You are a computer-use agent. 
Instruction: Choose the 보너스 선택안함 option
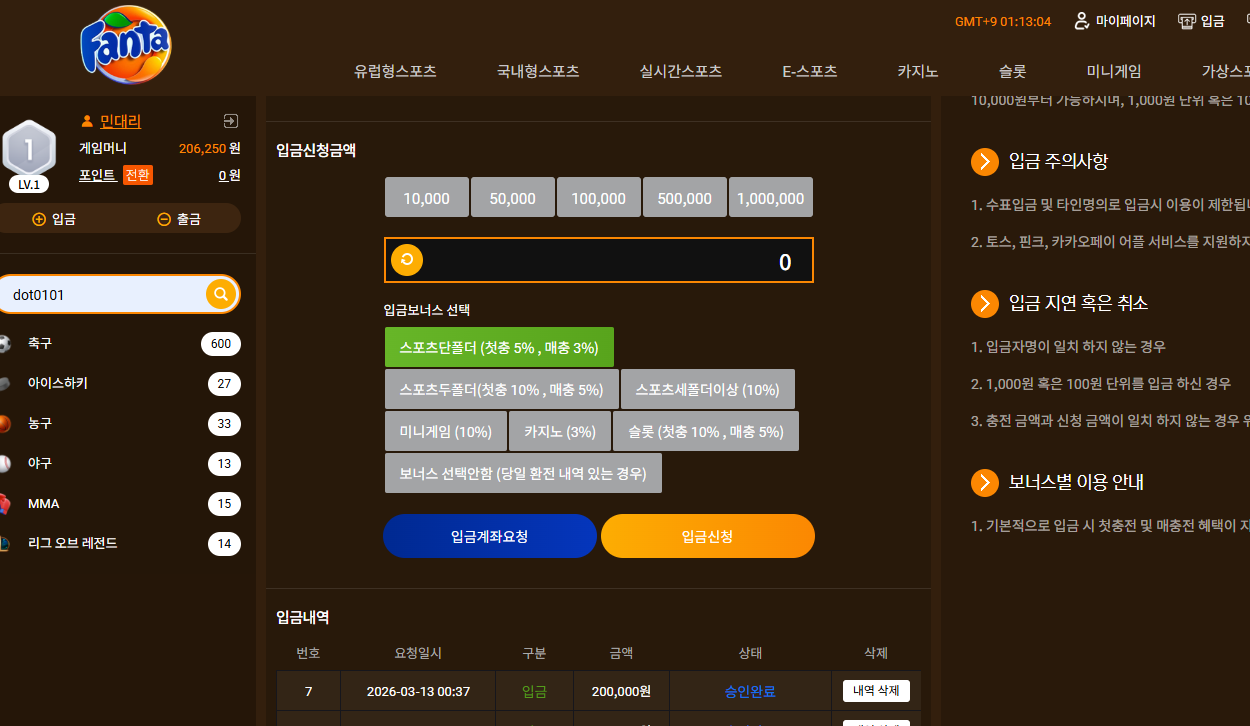pos(523,473)
